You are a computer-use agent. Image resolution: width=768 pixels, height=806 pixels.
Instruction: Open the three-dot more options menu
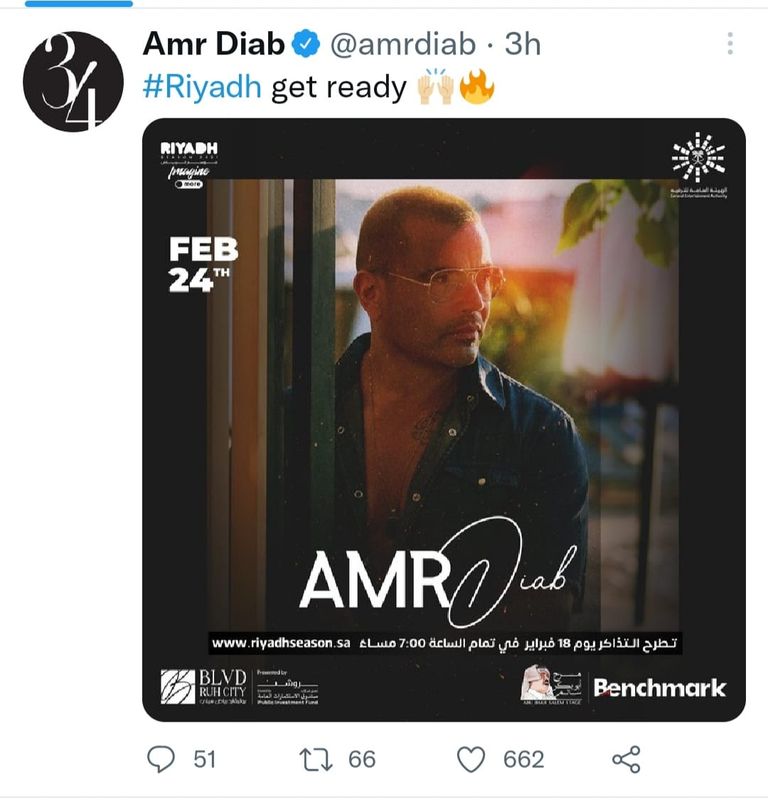730,44
